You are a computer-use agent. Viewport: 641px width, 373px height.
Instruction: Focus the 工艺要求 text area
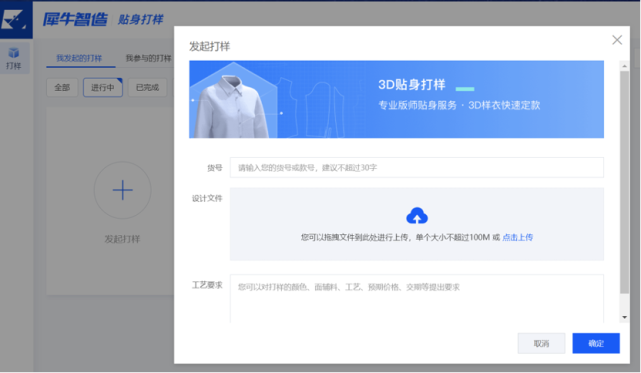click(417, 299)
